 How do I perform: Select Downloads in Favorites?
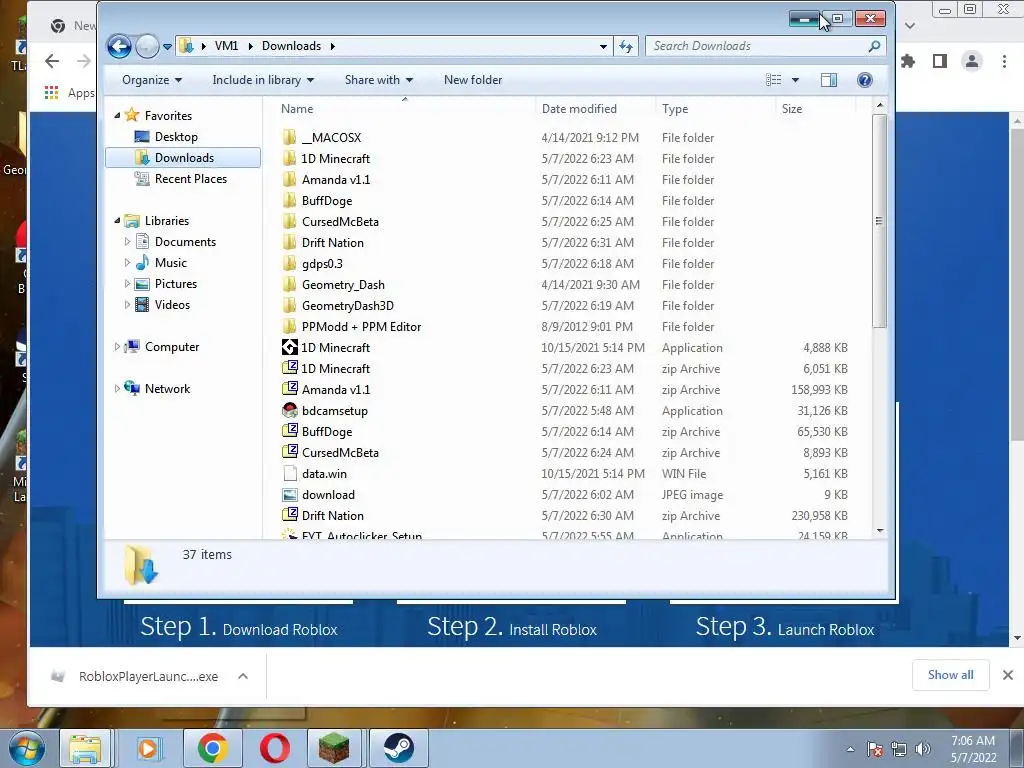[x=183, y=157]
